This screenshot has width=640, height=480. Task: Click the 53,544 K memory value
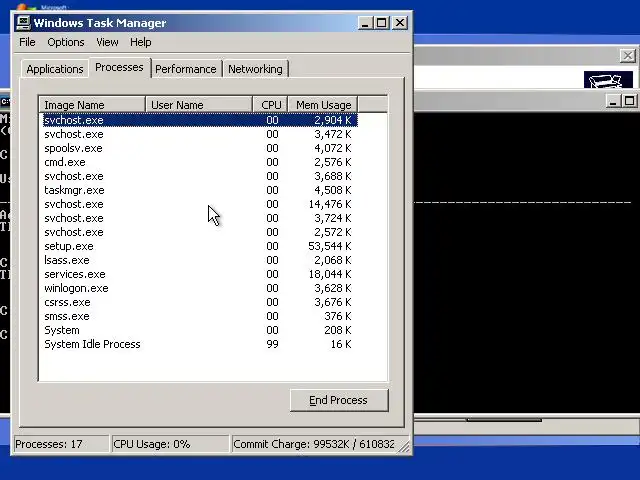[330, 246]
